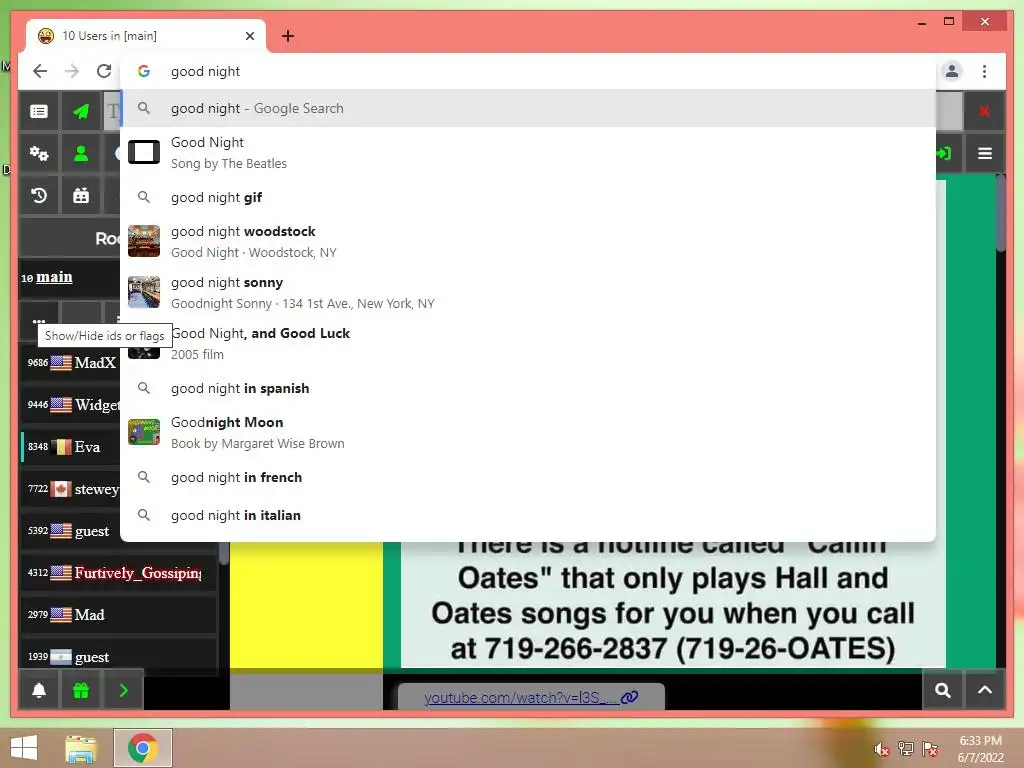The image size is (1024, 768).
Task: Close the '10 Users in [main]' tab
Action: point(249,36)
